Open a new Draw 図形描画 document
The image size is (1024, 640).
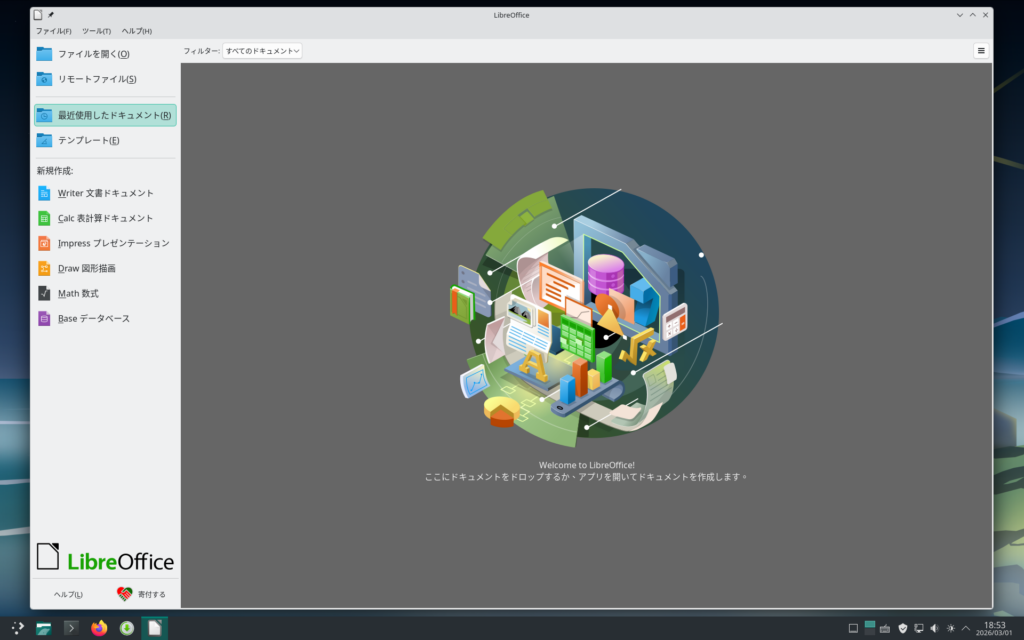[x=86, y=268]
